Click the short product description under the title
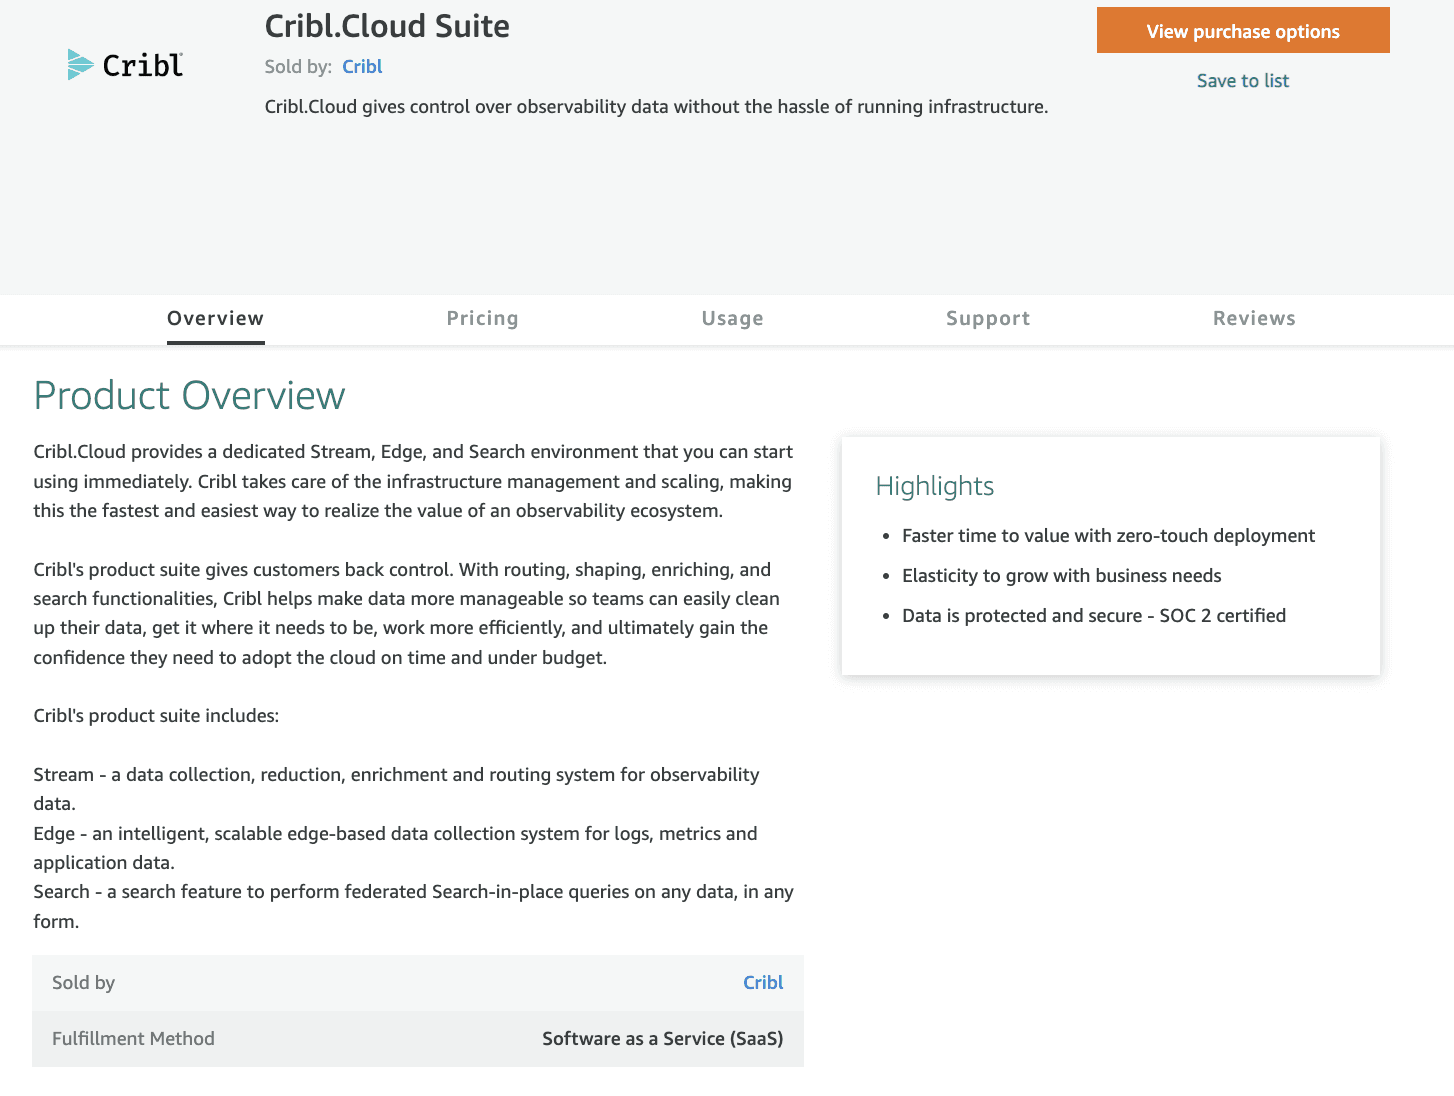Image resolution: width=1454 pixels, height=1096 pixels. click(656, 107)
